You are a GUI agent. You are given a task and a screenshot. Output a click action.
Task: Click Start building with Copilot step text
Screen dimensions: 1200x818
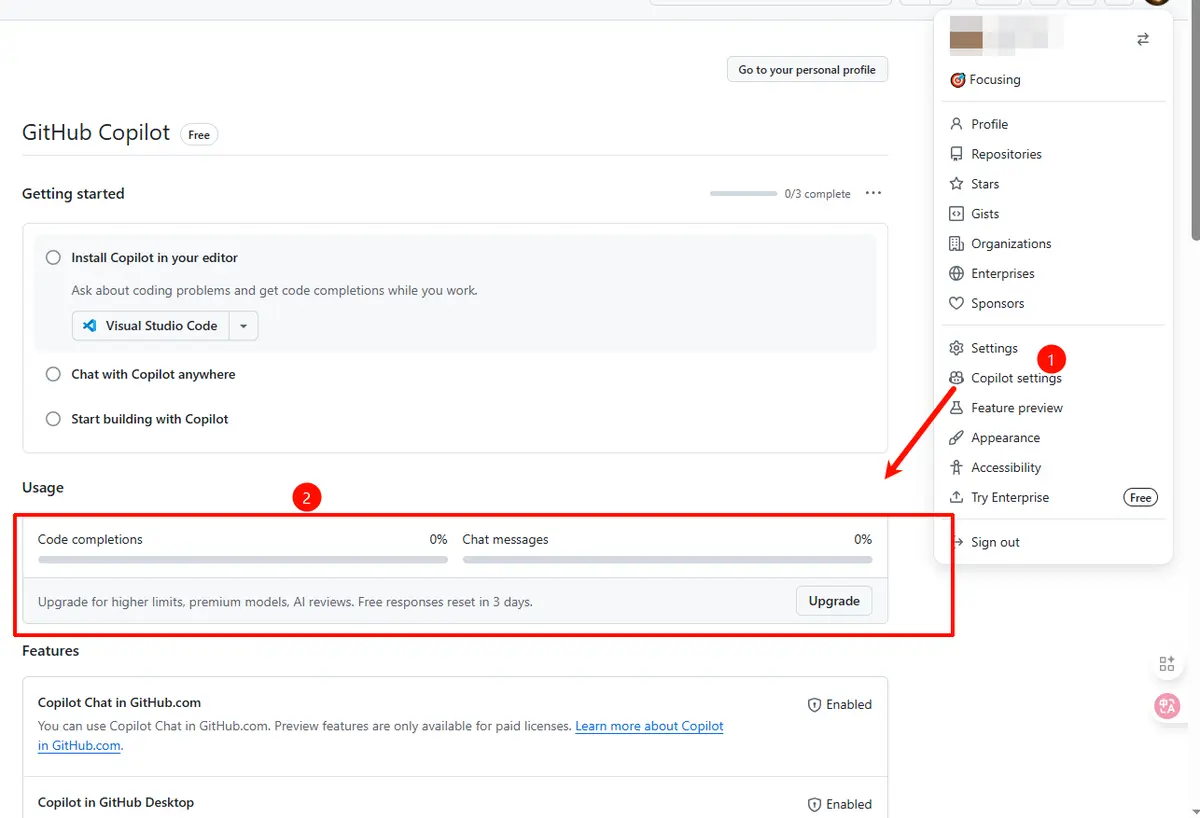[150, 419]
